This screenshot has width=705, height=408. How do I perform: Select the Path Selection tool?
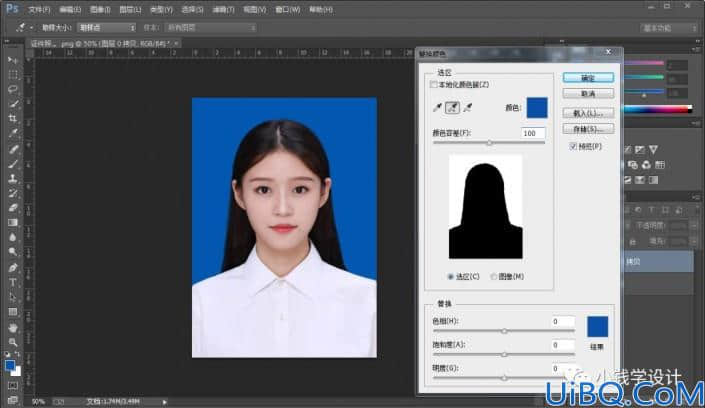(13, 297)
